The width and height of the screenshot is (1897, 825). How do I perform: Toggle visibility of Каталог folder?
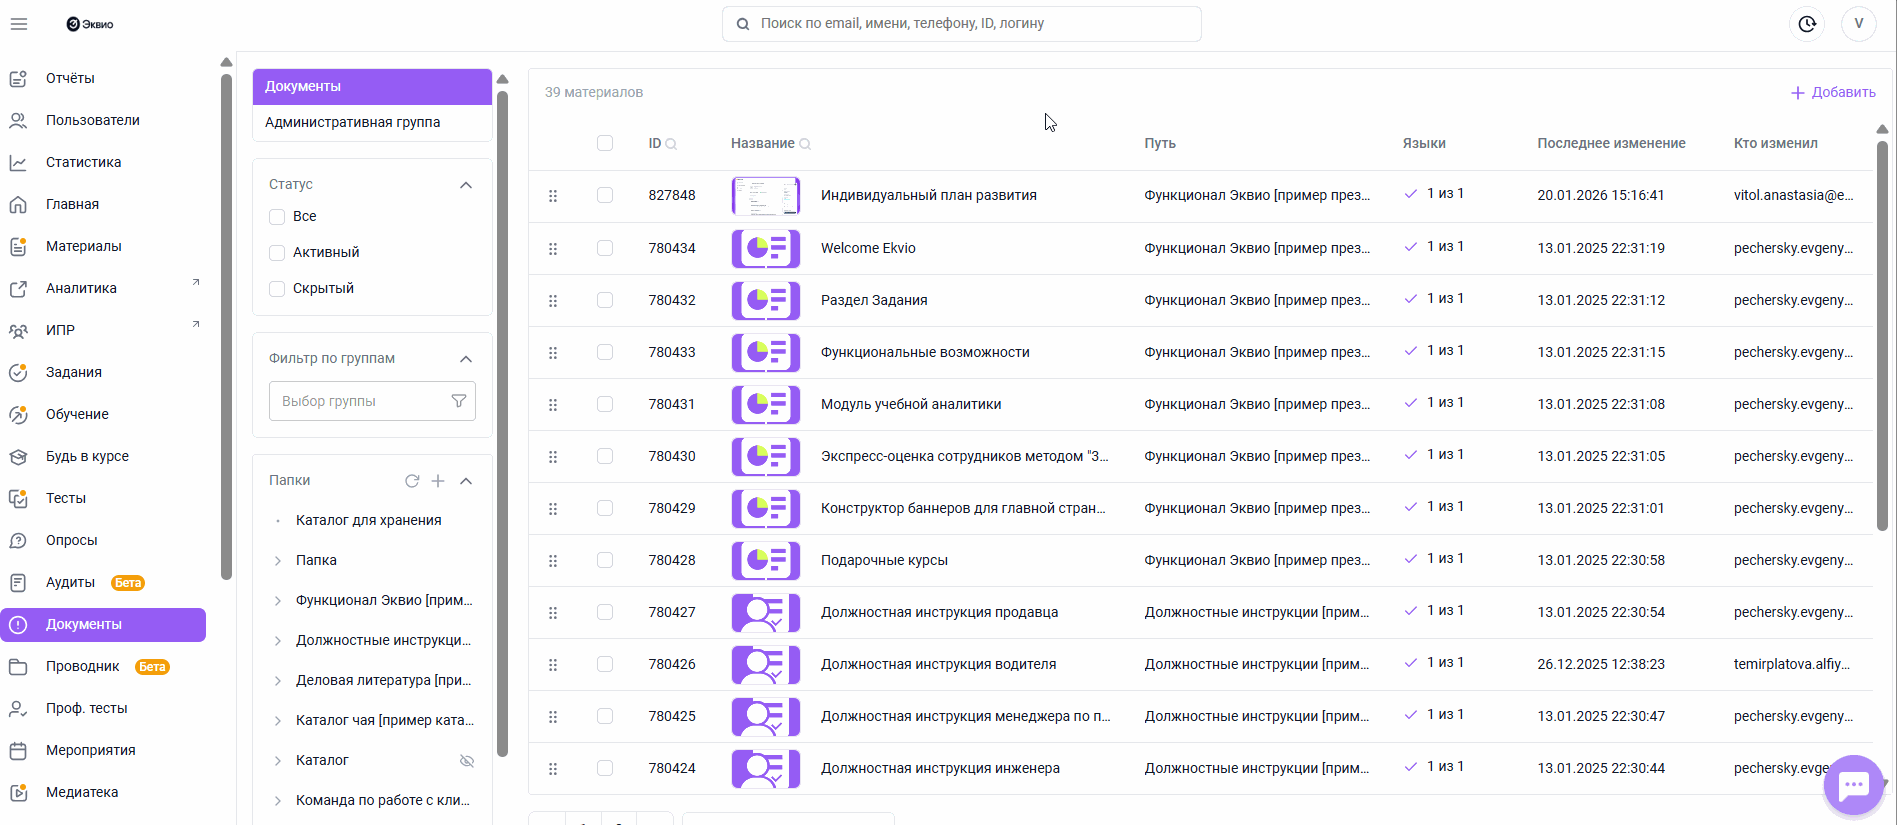(466, 761)
